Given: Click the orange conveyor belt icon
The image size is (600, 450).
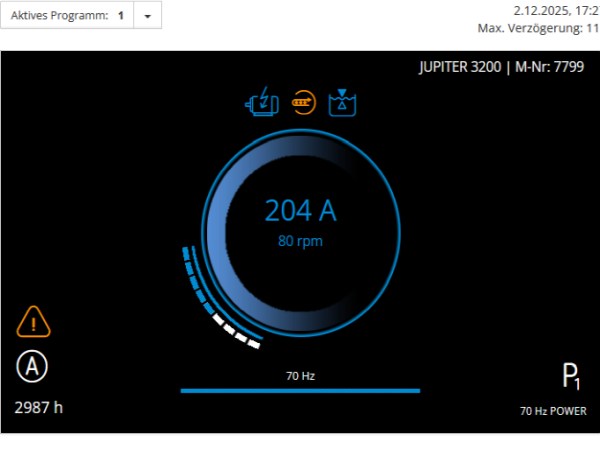Looking at the screenshot, I should click(303, 102).
